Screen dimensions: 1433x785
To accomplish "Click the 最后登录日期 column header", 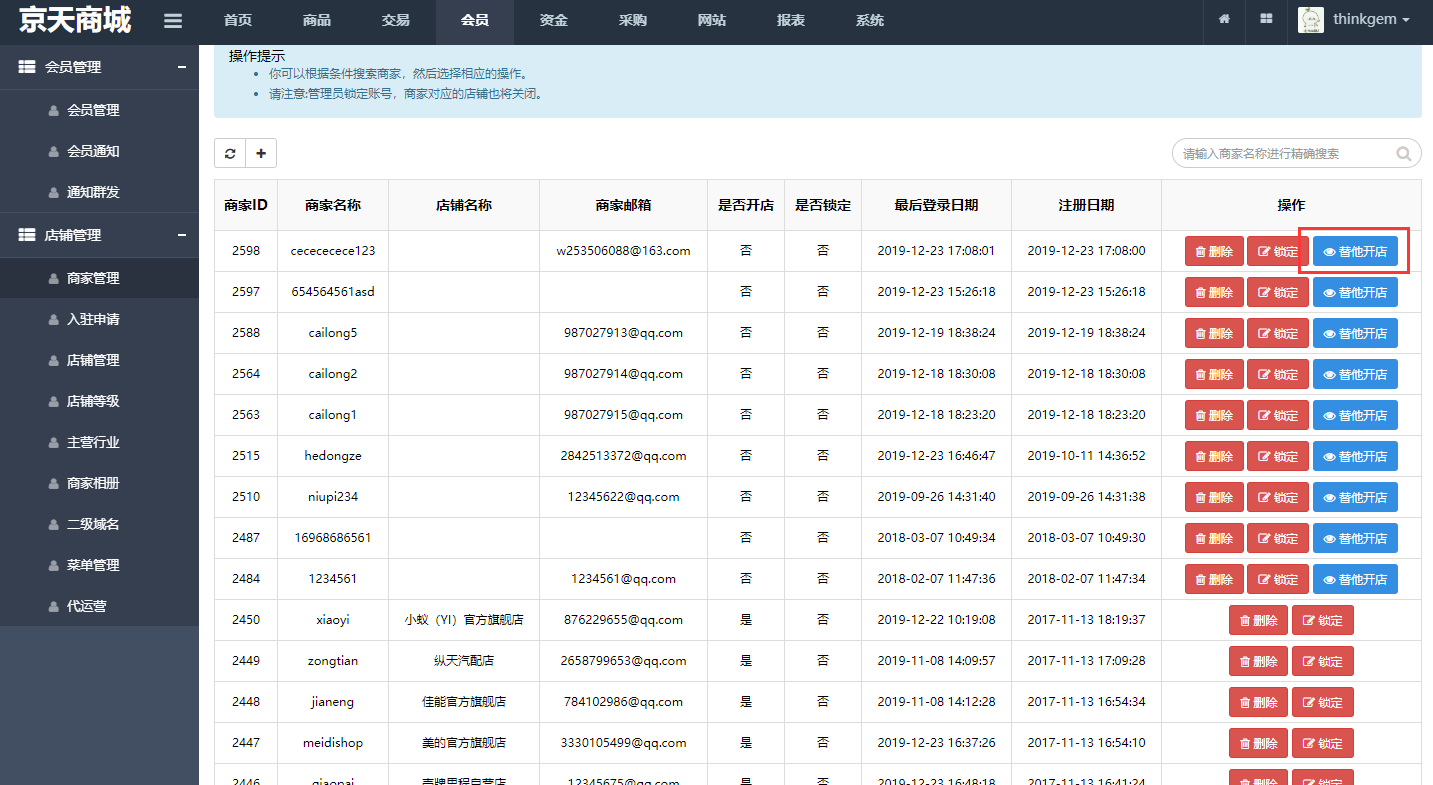I will tap(936, 205).
